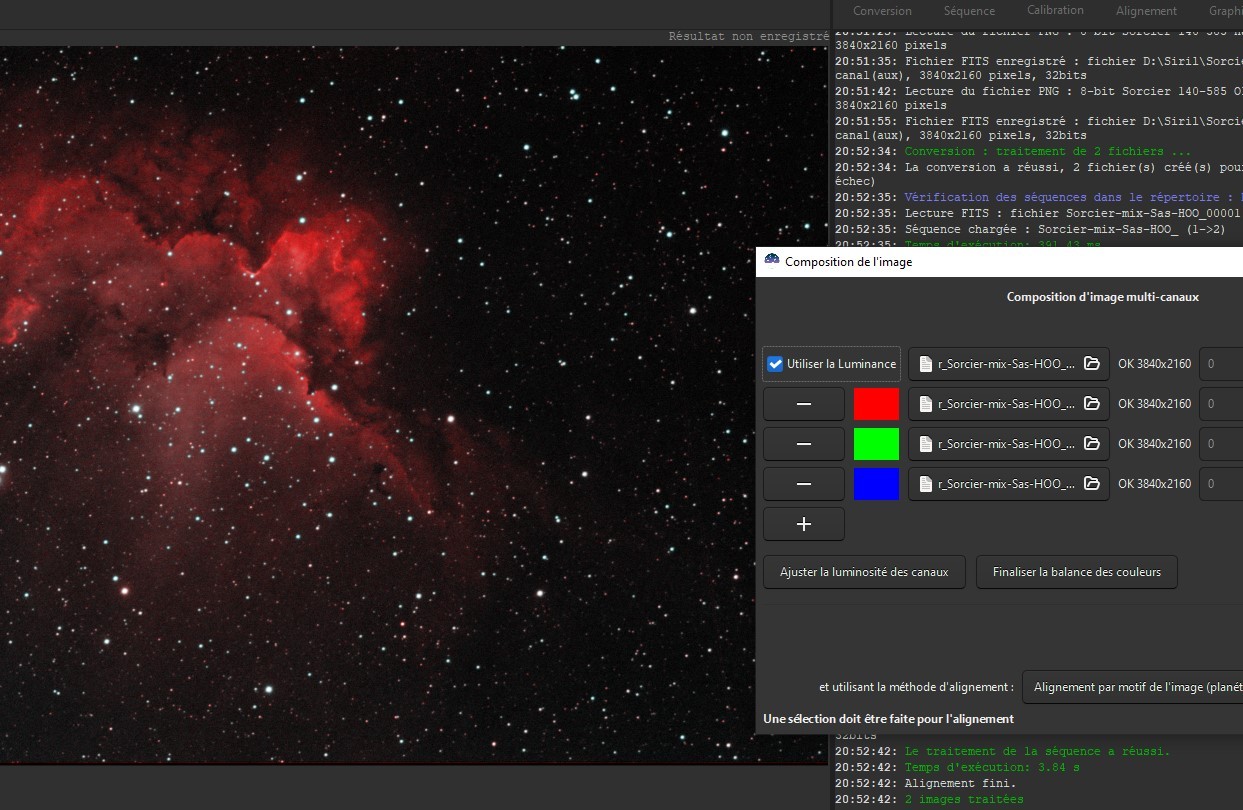Click 'OK 3840x2160' in the Luminance row

tap(1154, 364)
